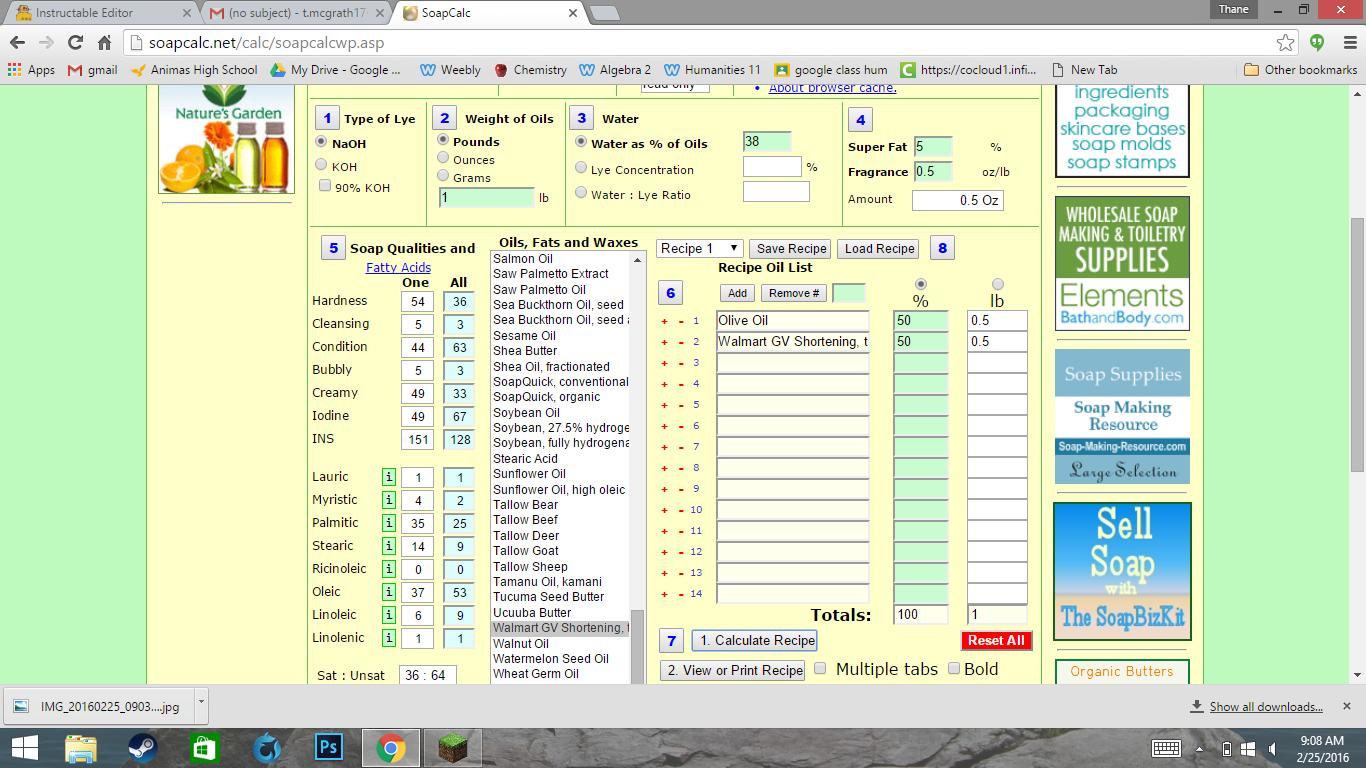The image size is (1366, 768).
Task: Click the Load Recipe button
Action: tap(879, 249)
